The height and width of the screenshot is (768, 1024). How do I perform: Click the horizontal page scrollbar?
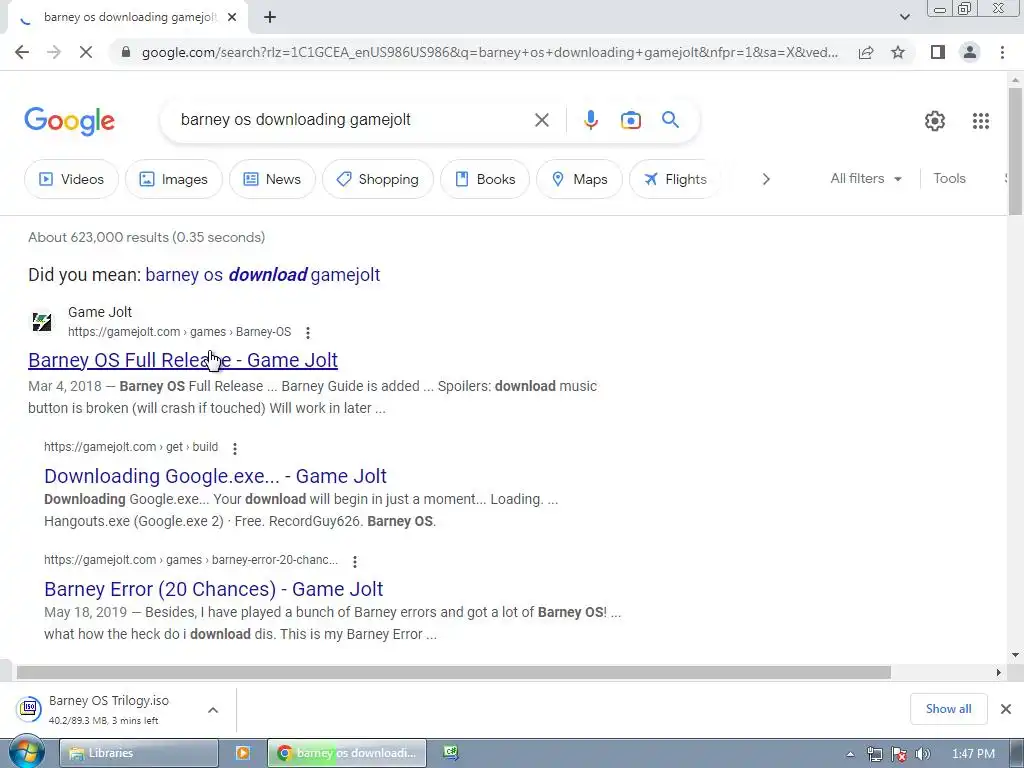click(454, 673)
